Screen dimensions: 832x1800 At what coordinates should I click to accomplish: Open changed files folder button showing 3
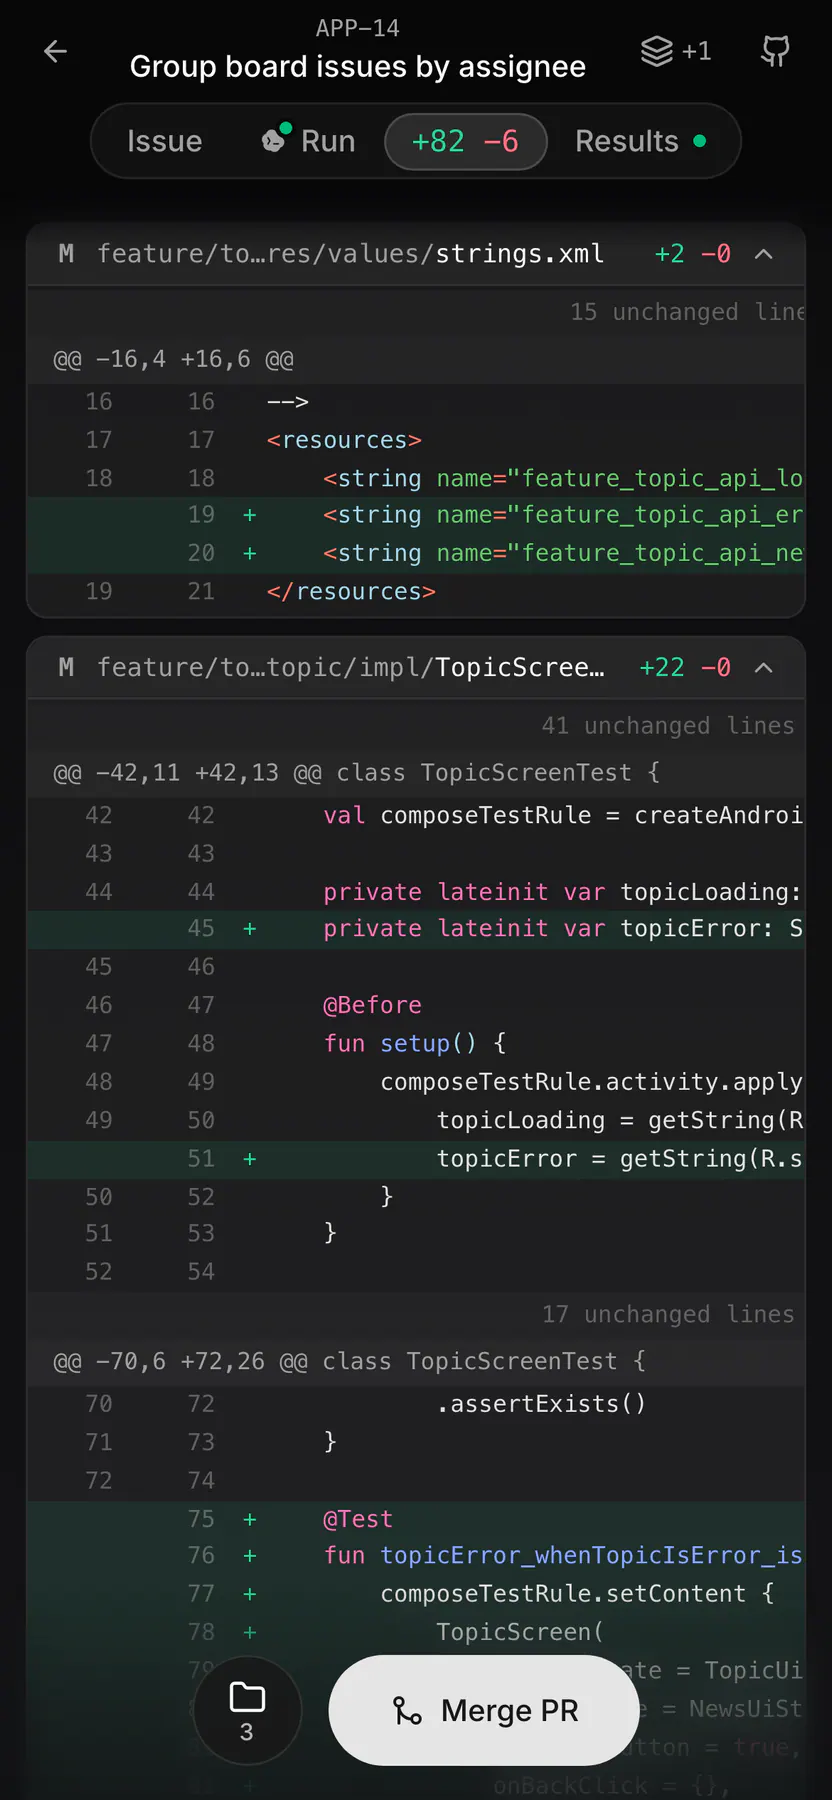[247, 1710]
